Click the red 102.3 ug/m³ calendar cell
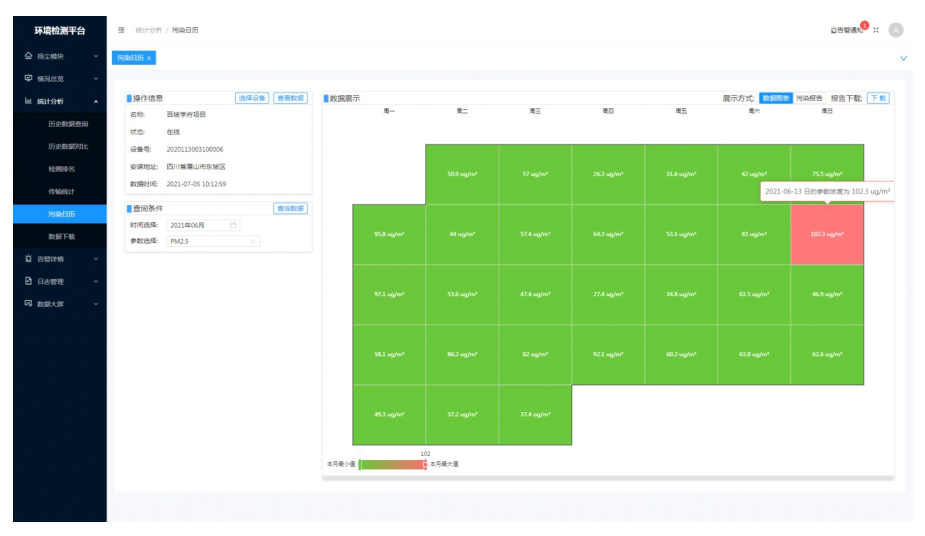The height and width of the screenshot is (536, 925). 827,234
